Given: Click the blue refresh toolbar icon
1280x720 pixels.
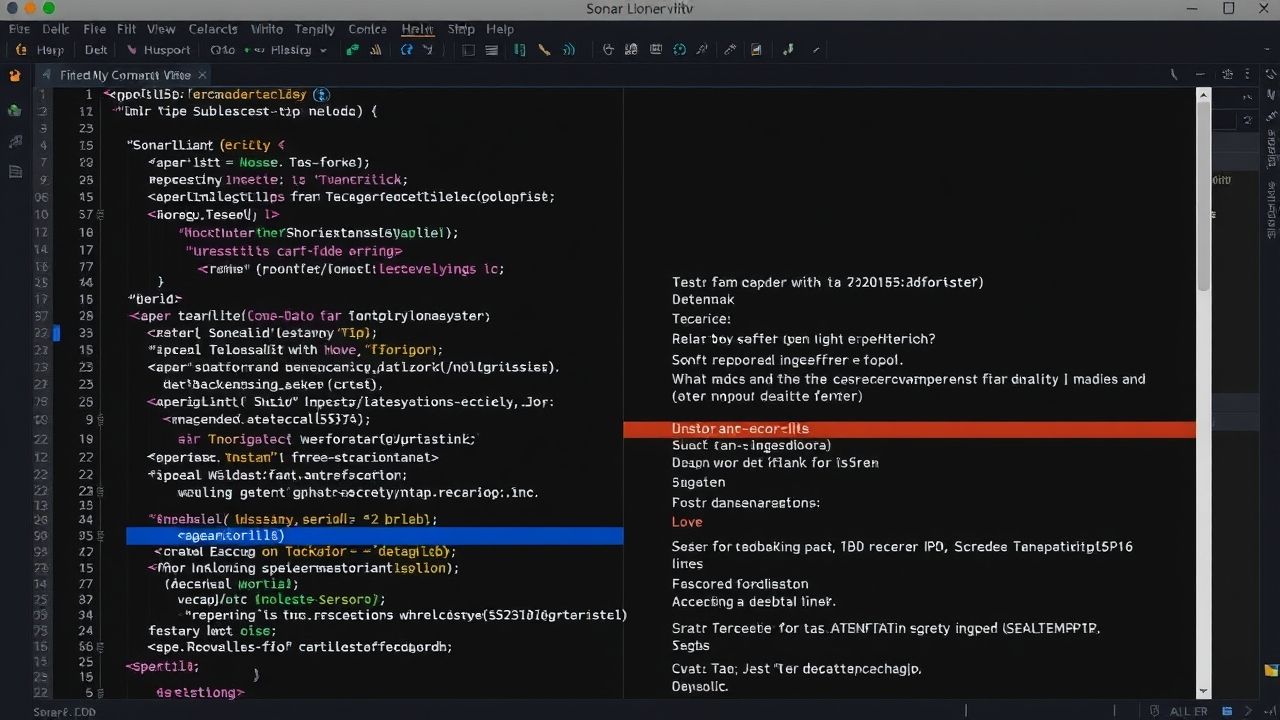Looking at the screenshot, I should point(406,50).
